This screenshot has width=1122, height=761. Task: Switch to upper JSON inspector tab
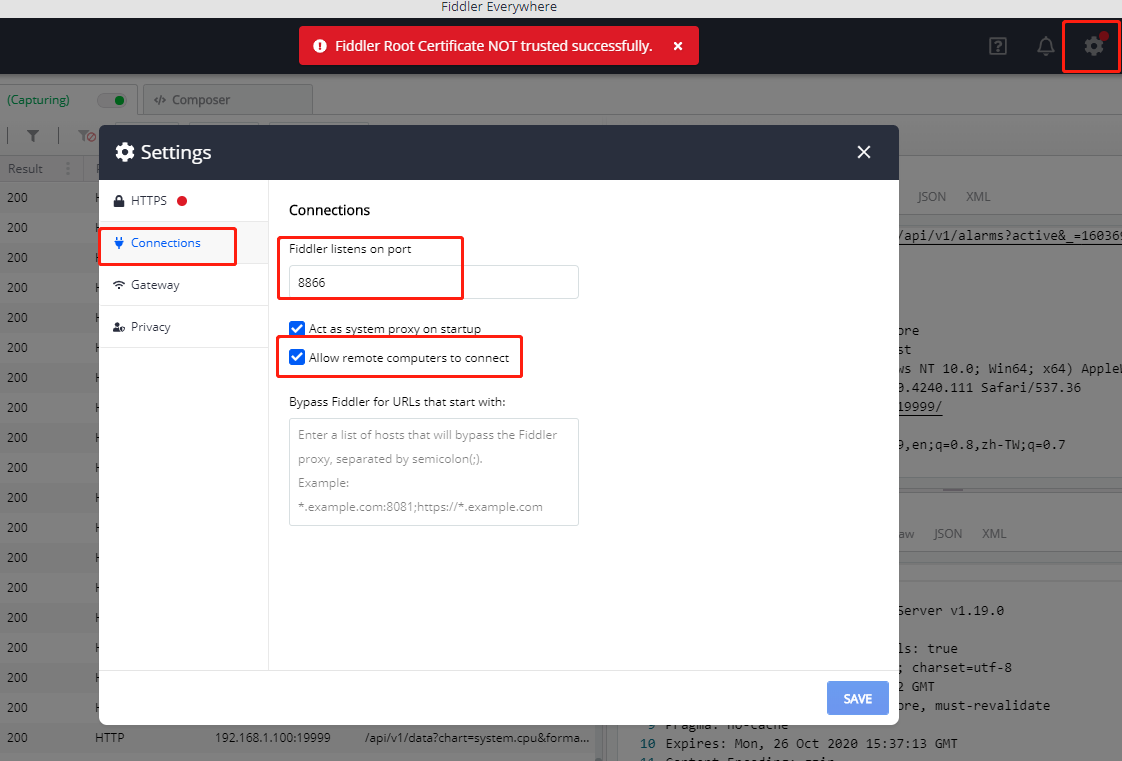pyautogui.click(x=932, y=197)
